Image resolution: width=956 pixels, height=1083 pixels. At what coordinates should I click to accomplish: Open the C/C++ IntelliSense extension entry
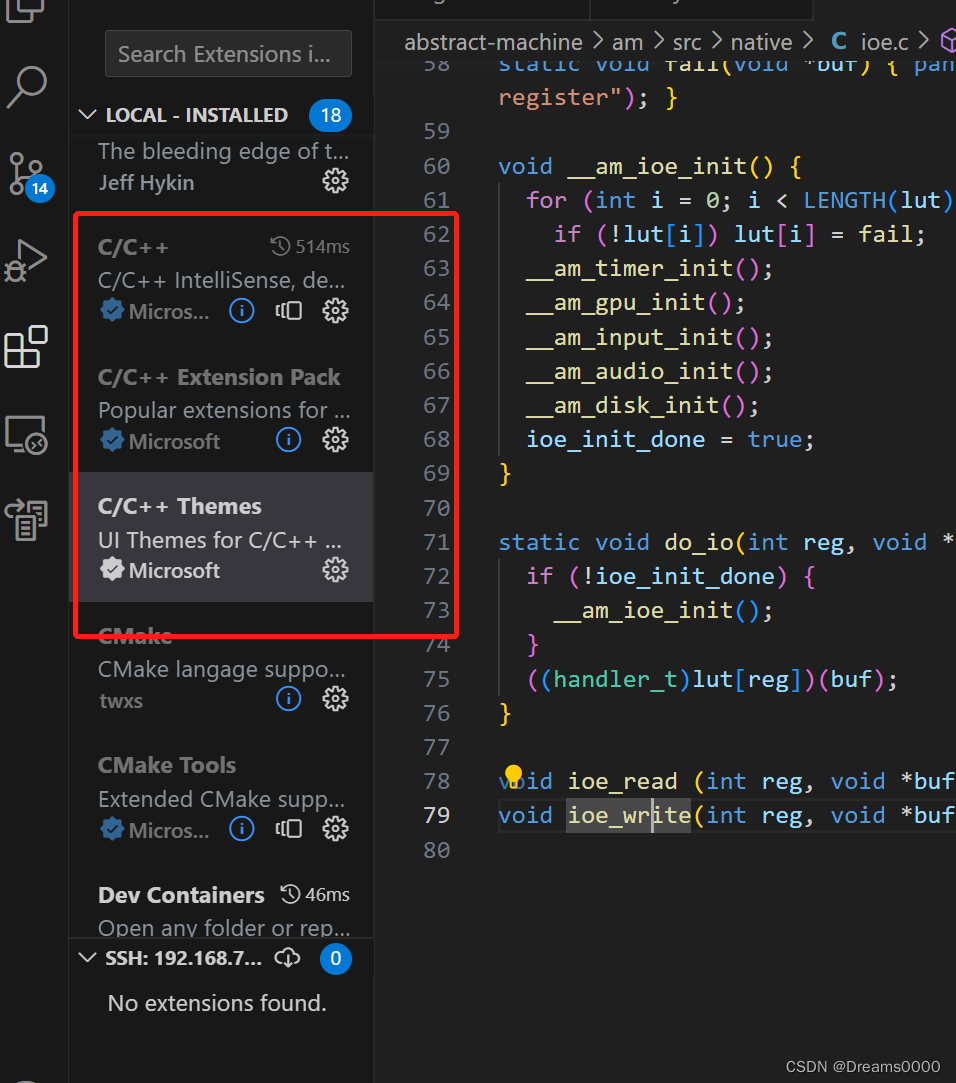click(x=221, y=279)
